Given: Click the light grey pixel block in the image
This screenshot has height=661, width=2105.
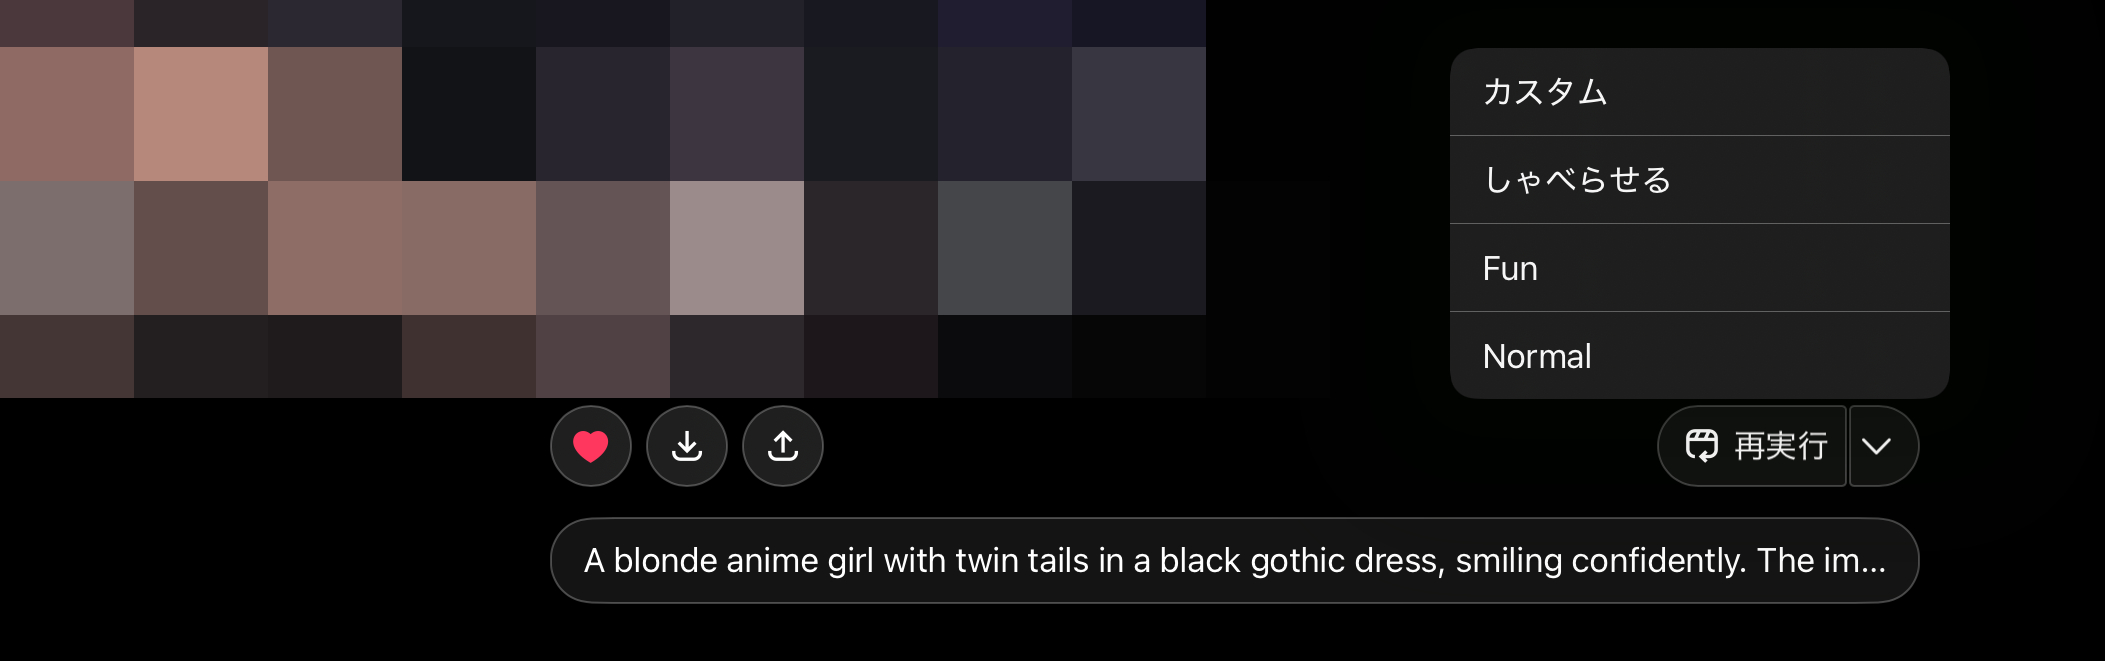Looking at the screenshot, I should pyautogui.click(x=737, y=248).
